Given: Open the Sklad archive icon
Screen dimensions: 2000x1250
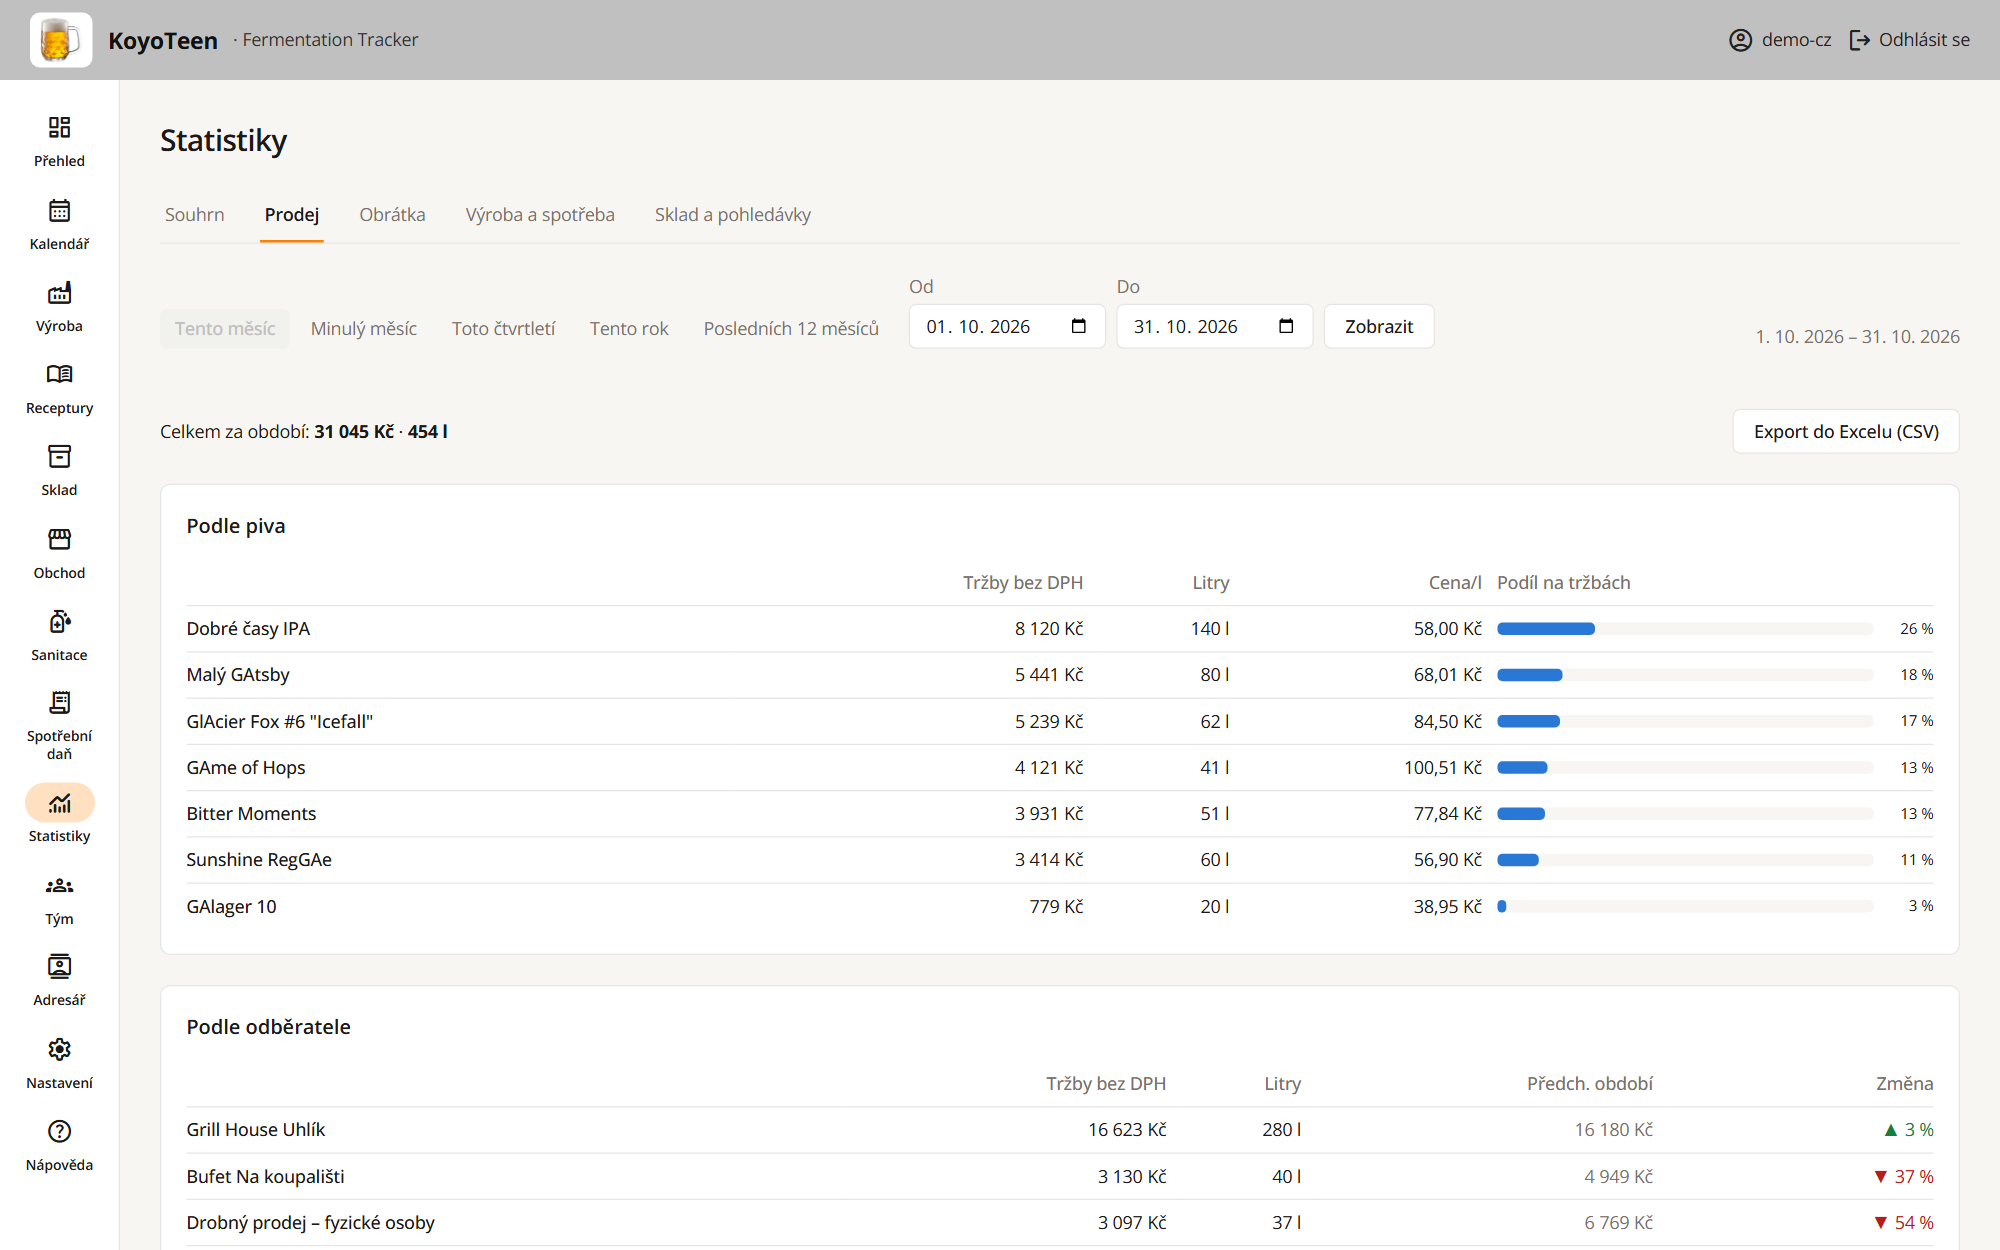Looking at the screenshot, I should (59, 457).
